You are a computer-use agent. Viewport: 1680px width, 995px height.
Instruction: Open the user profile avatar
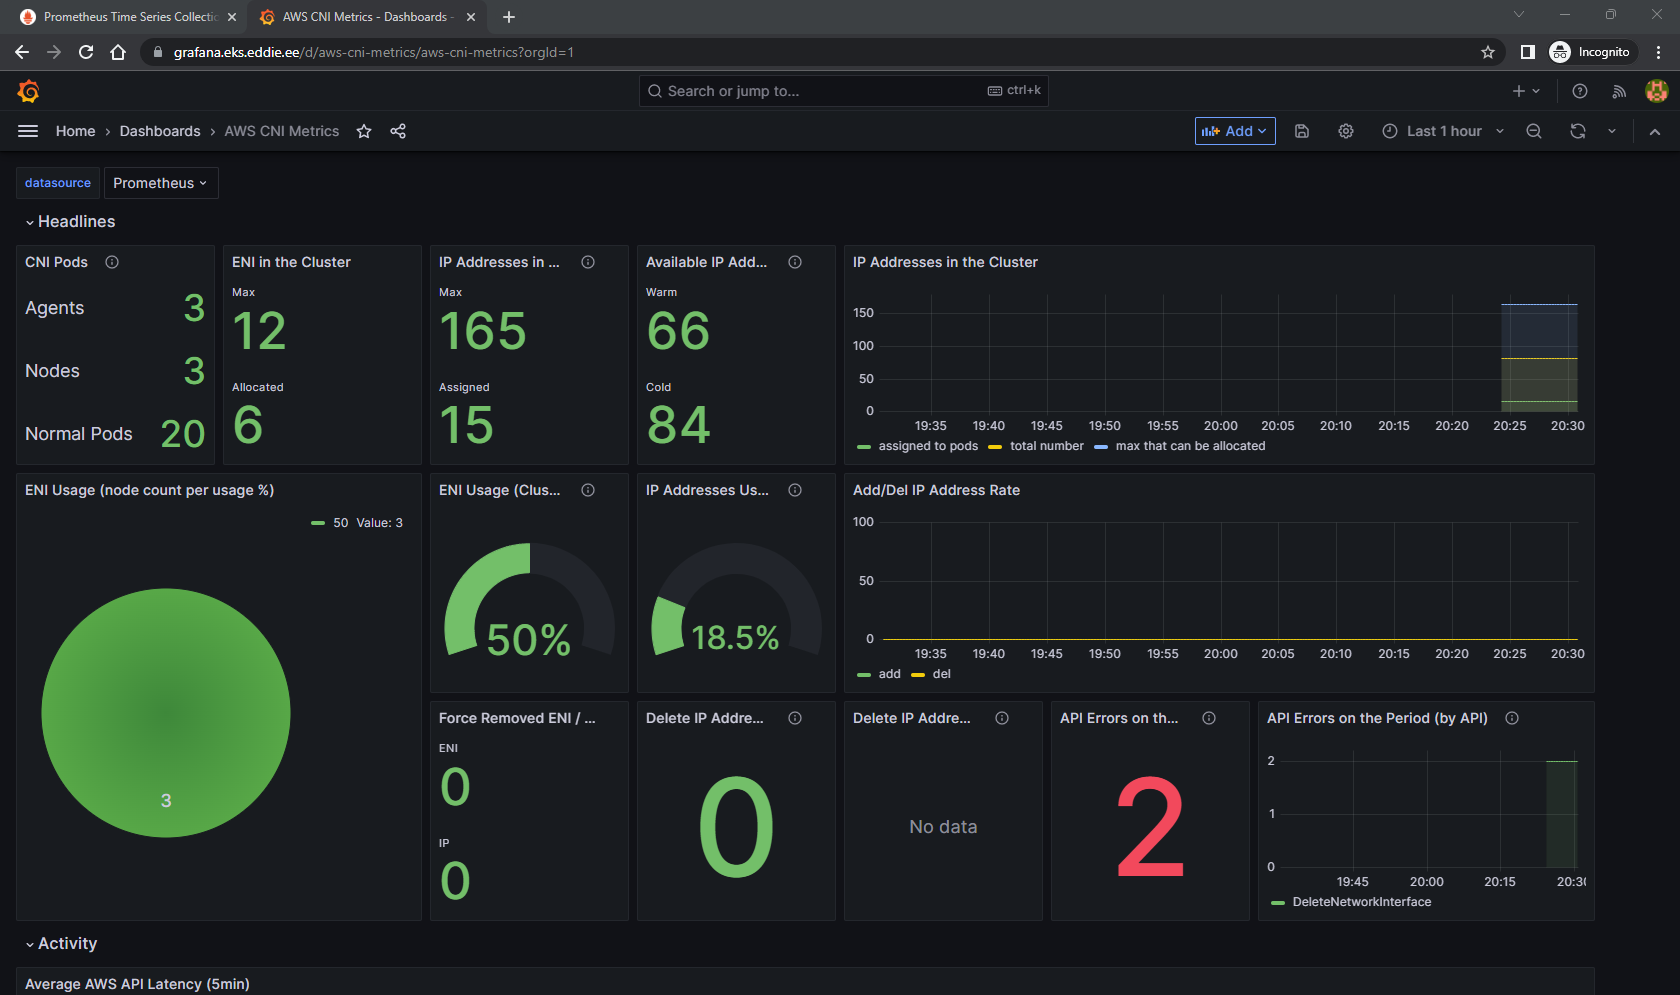tap(1657, 91)
